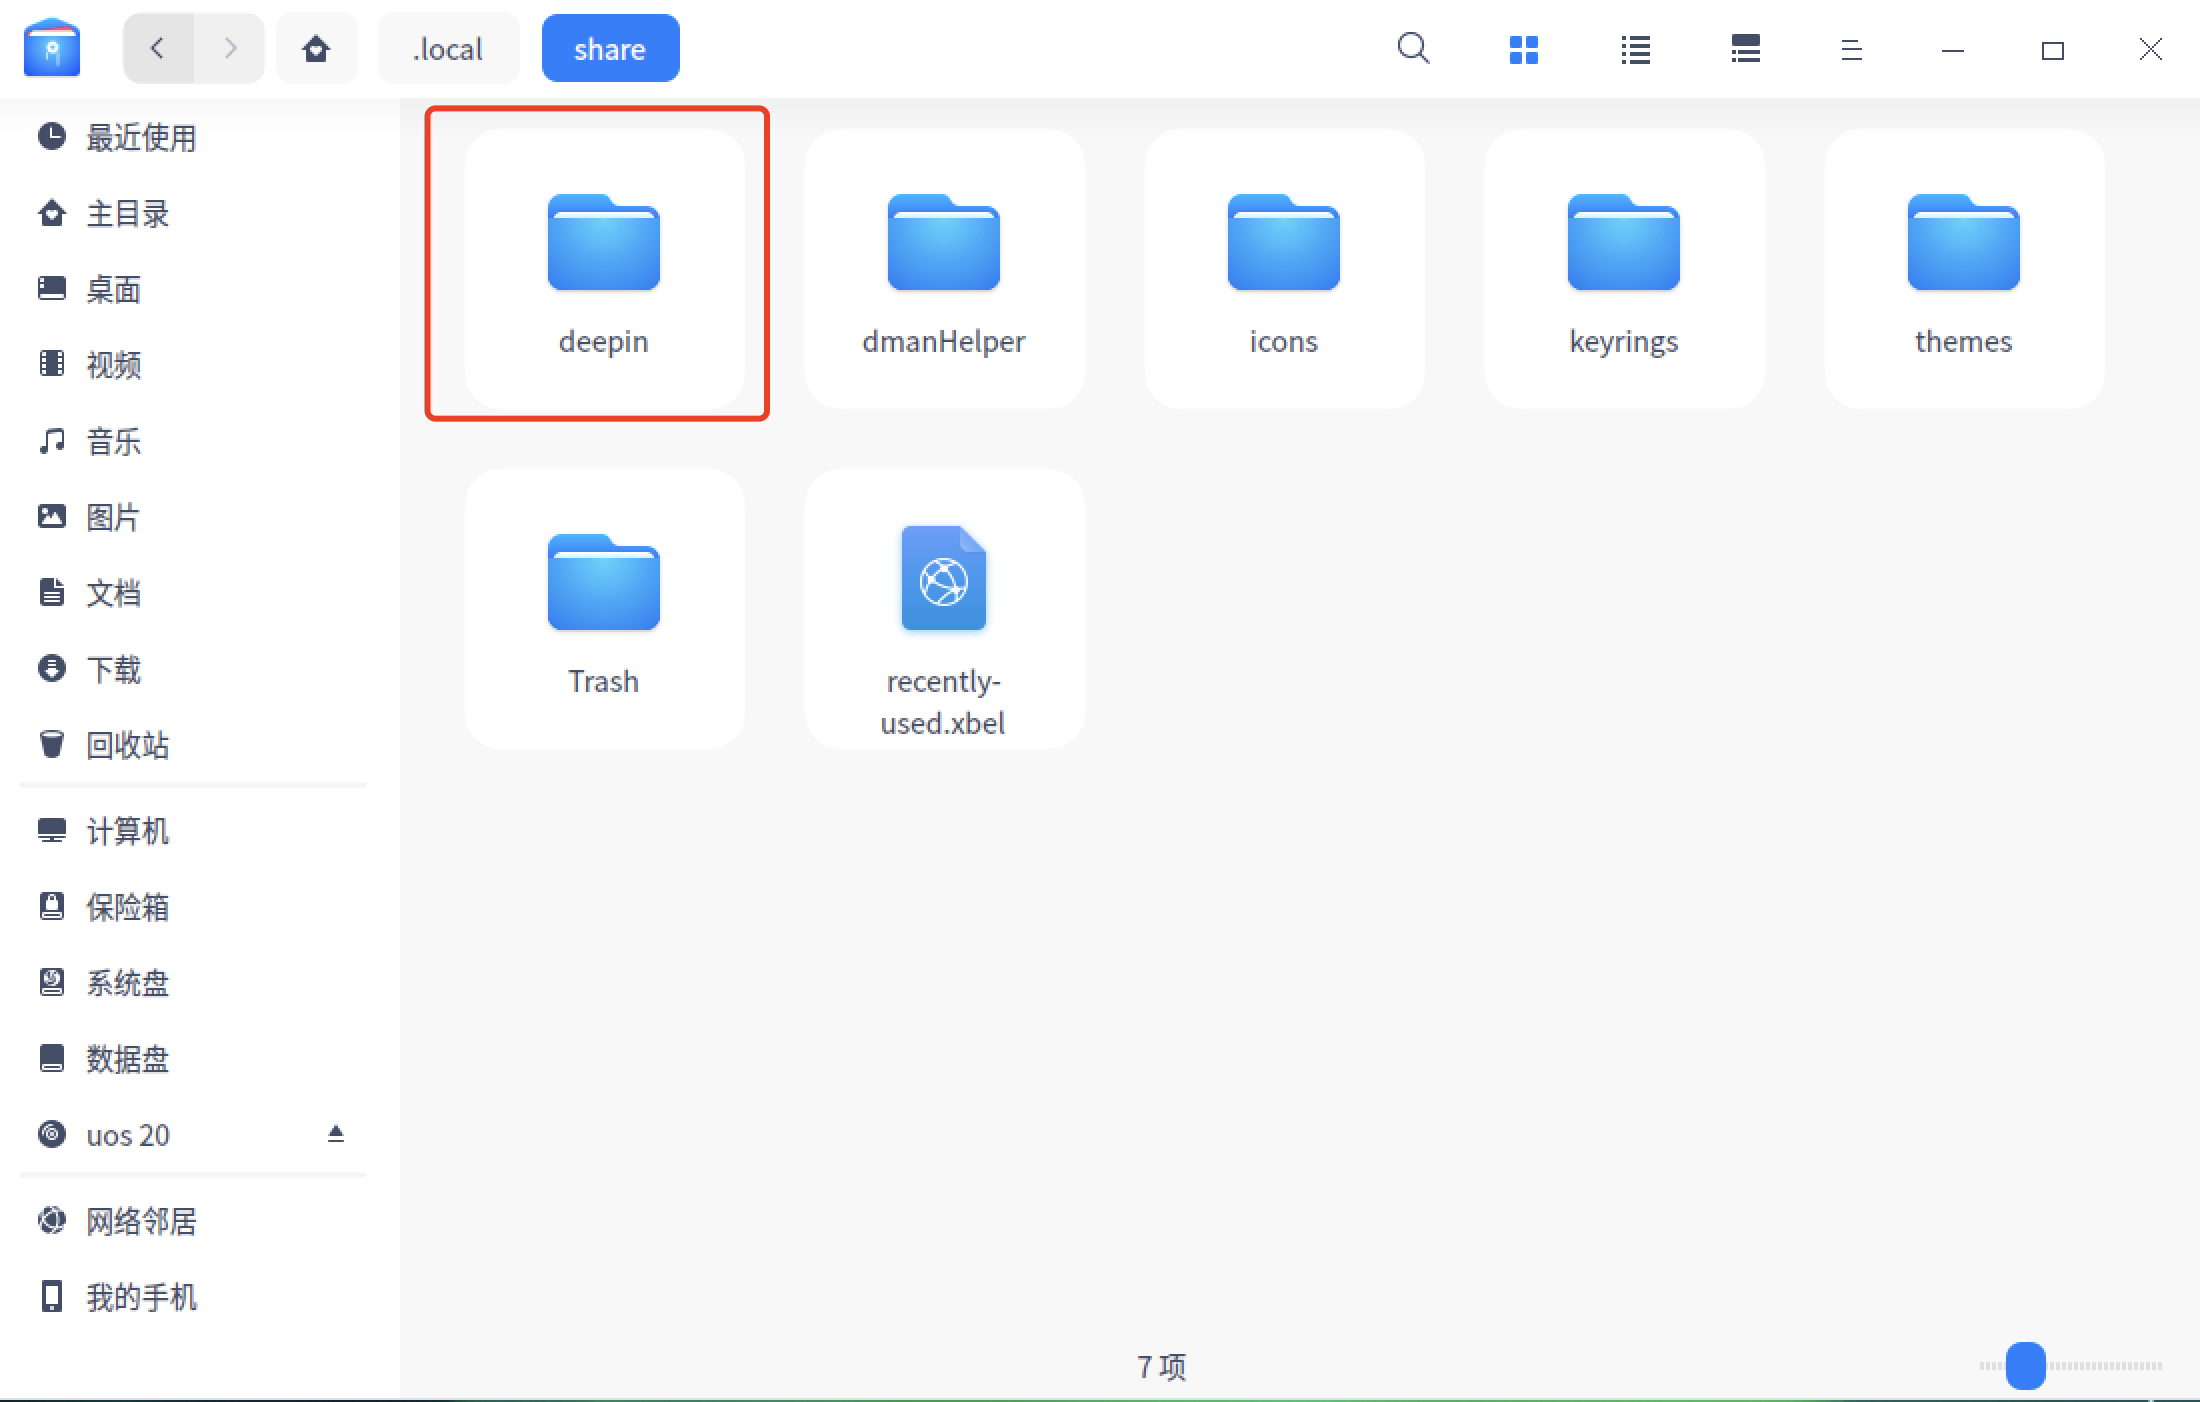Screen dimensions: 2200x1402
Task: Select the recently-used.xbel file
Action: pos(944,608)
